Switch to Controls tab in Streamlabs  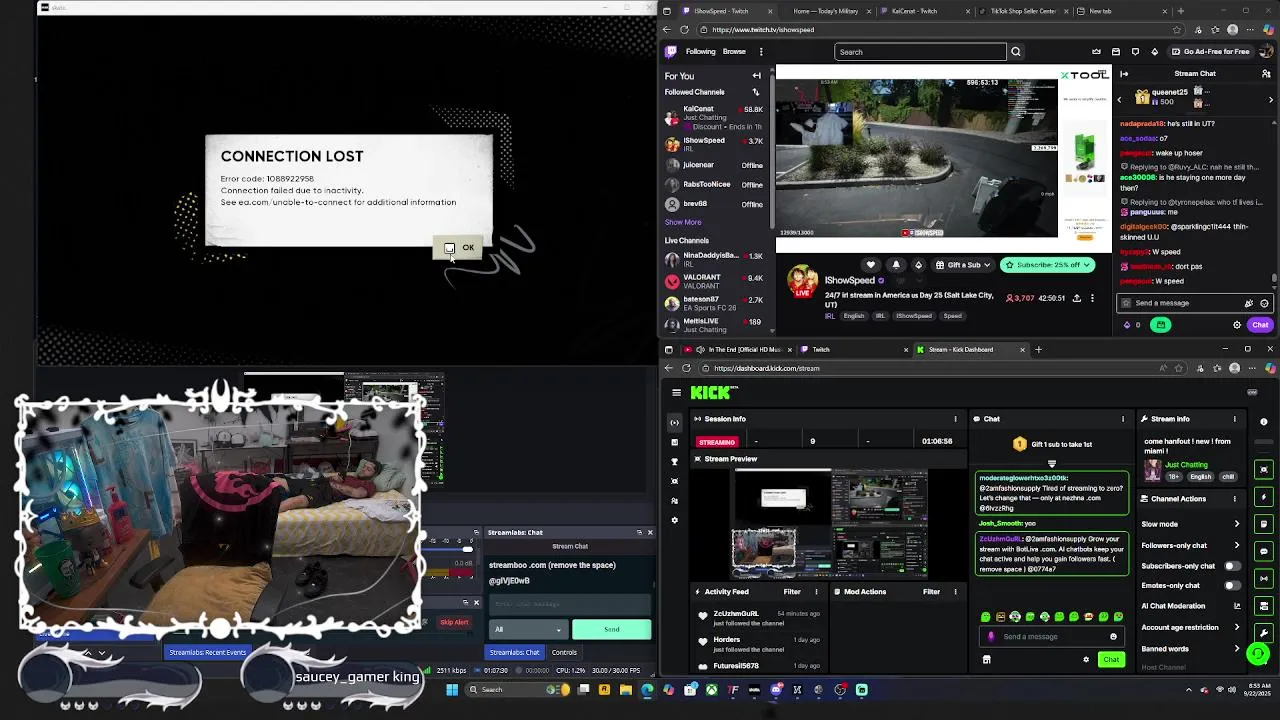click(564, 653)
